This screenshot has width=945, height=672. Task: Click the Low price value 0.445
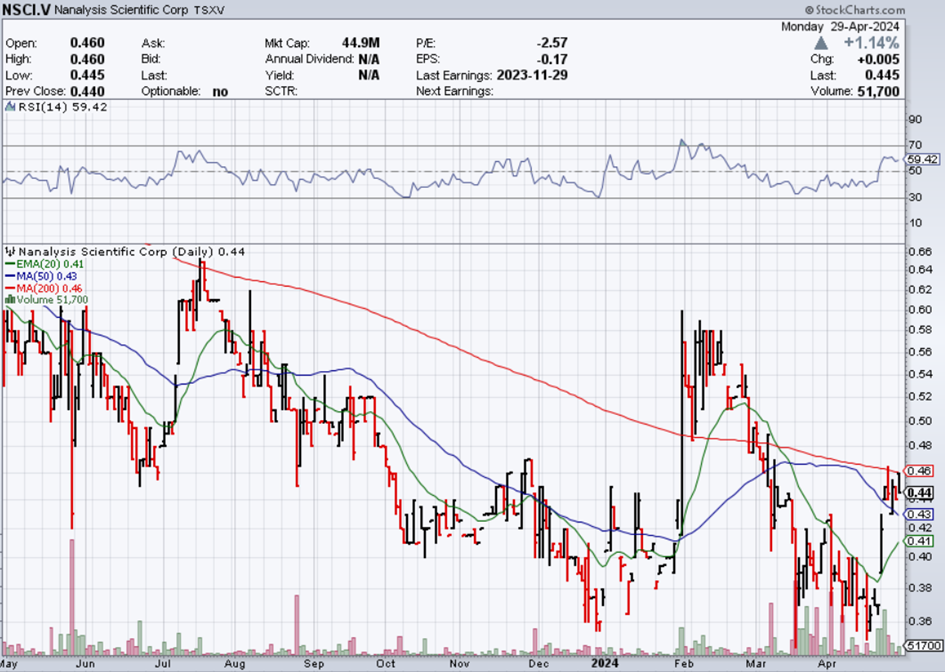click(87, 75)
